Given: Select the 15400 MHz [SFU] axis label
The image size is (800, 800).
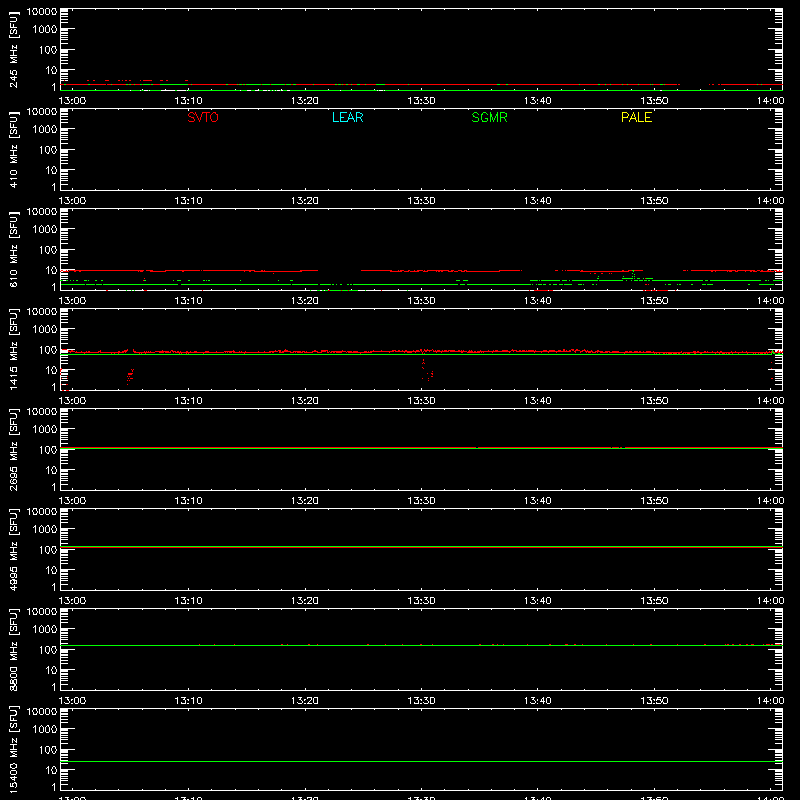Looking at the screenshot, I should (x=13, y=749).
